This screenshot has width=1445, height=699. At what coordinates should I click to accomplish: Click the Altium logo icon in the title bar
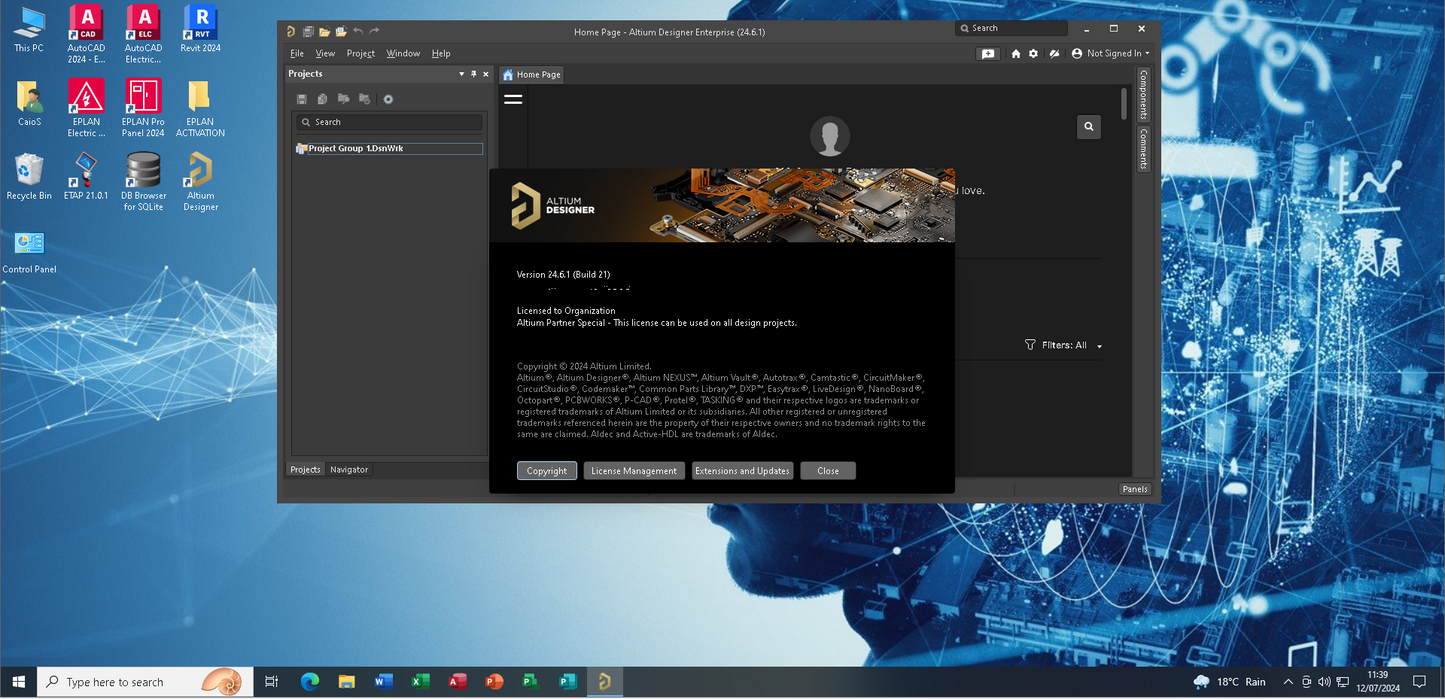[291, 31]
